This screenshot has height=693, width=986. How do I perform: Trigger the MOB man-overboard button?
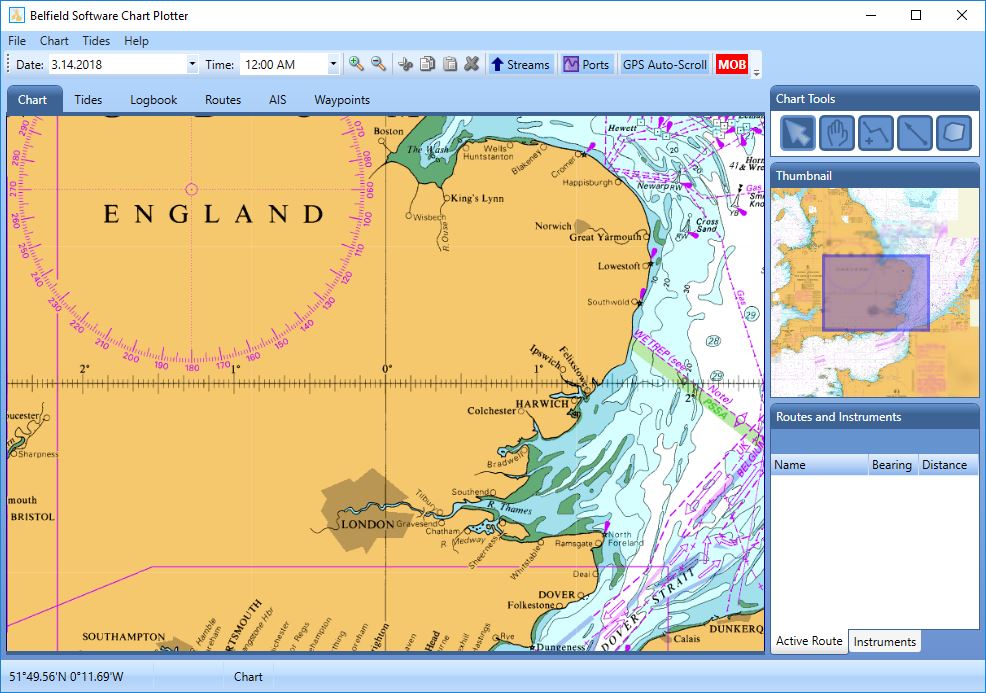click(x=731, y=63)
